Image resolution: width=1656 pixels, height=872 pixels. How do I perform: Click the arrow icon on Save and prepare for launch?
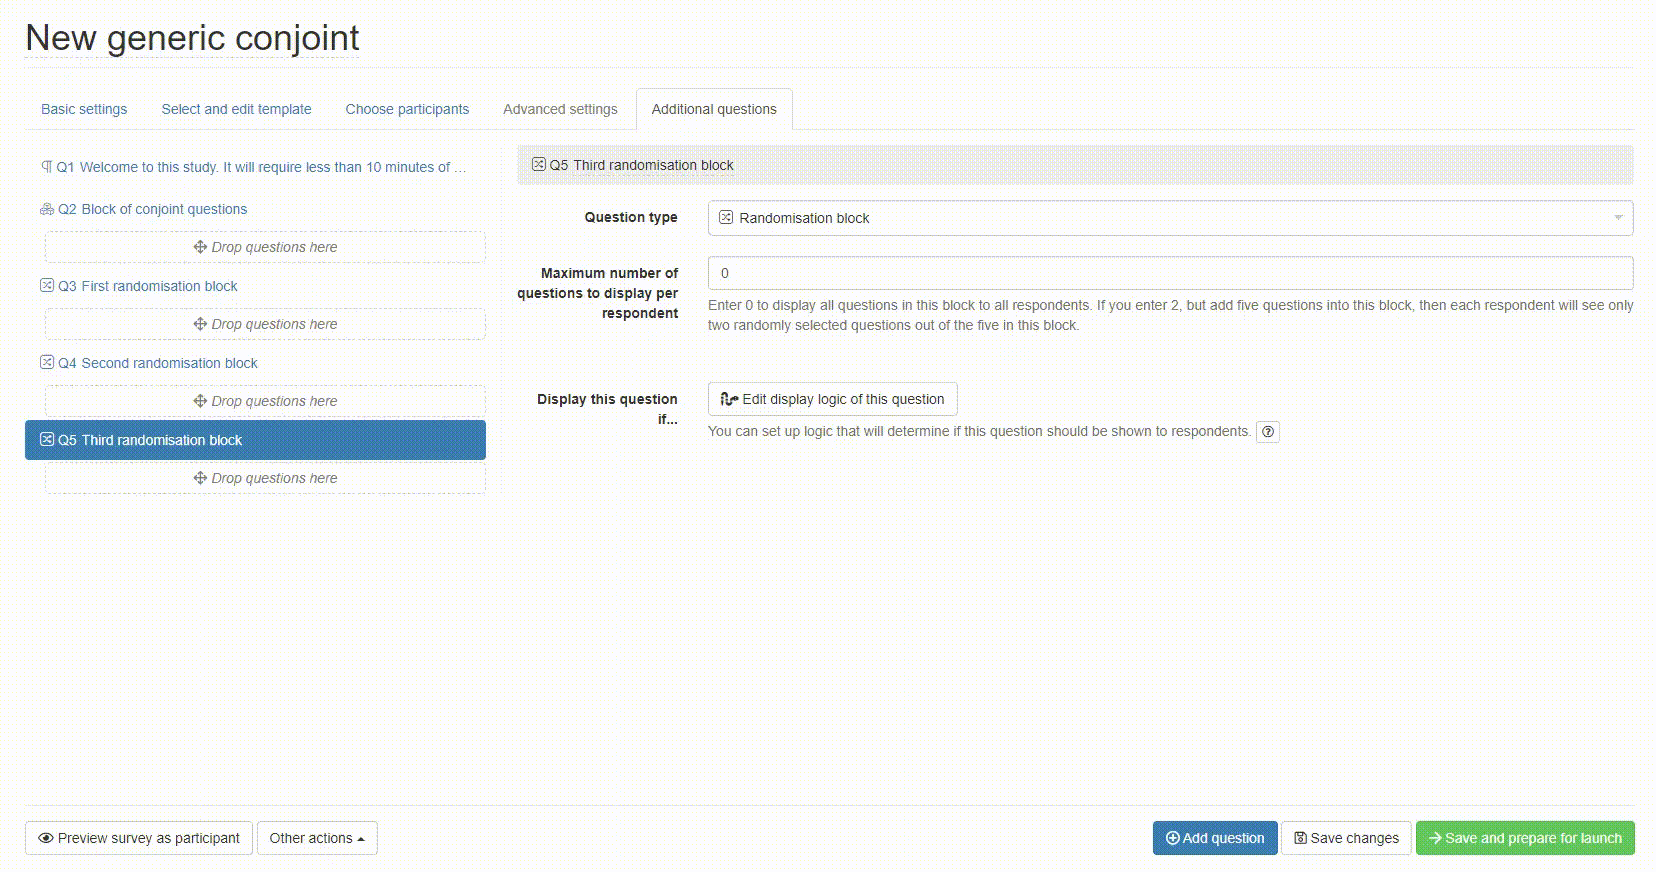click(1435, 838)
